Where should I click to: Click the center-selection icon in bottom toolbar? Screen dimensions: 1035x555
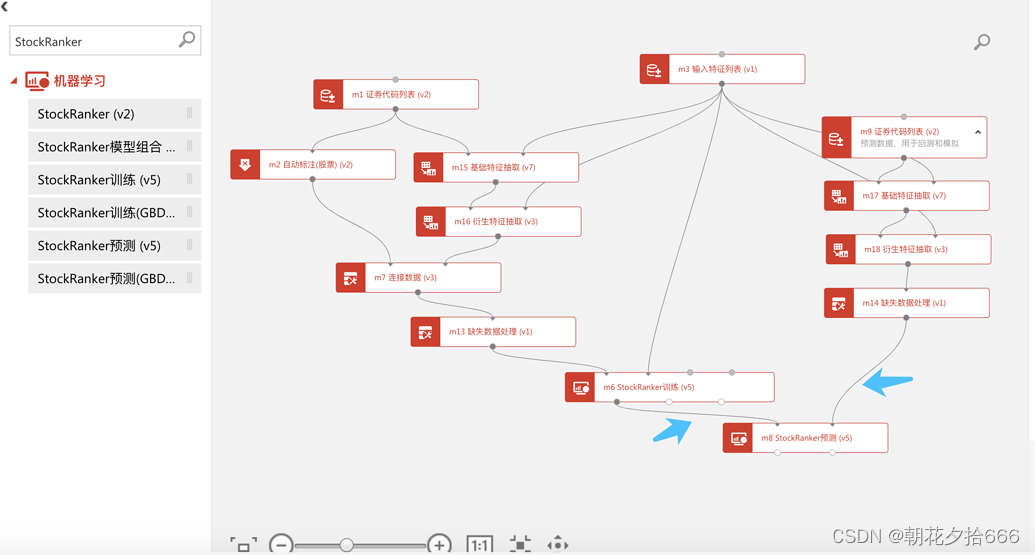point(520,545)
